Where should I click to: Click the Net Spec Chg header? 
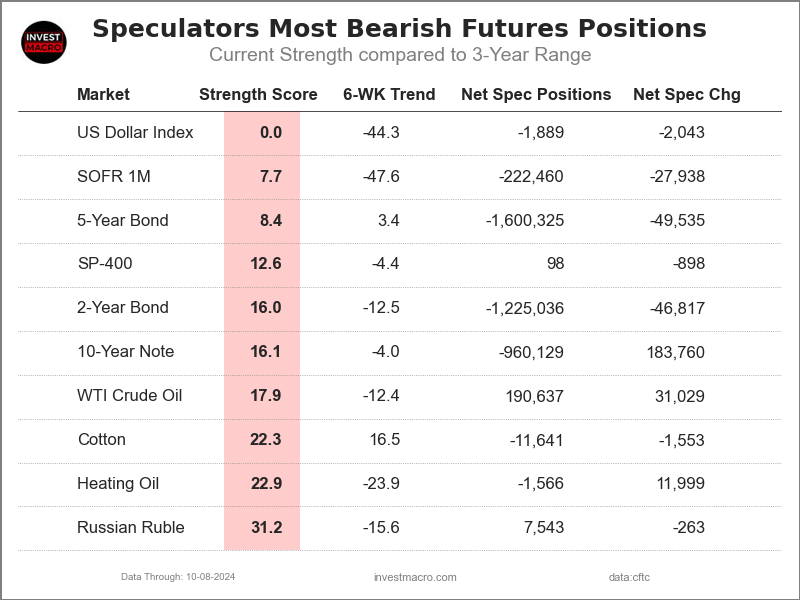pos(687,95)
